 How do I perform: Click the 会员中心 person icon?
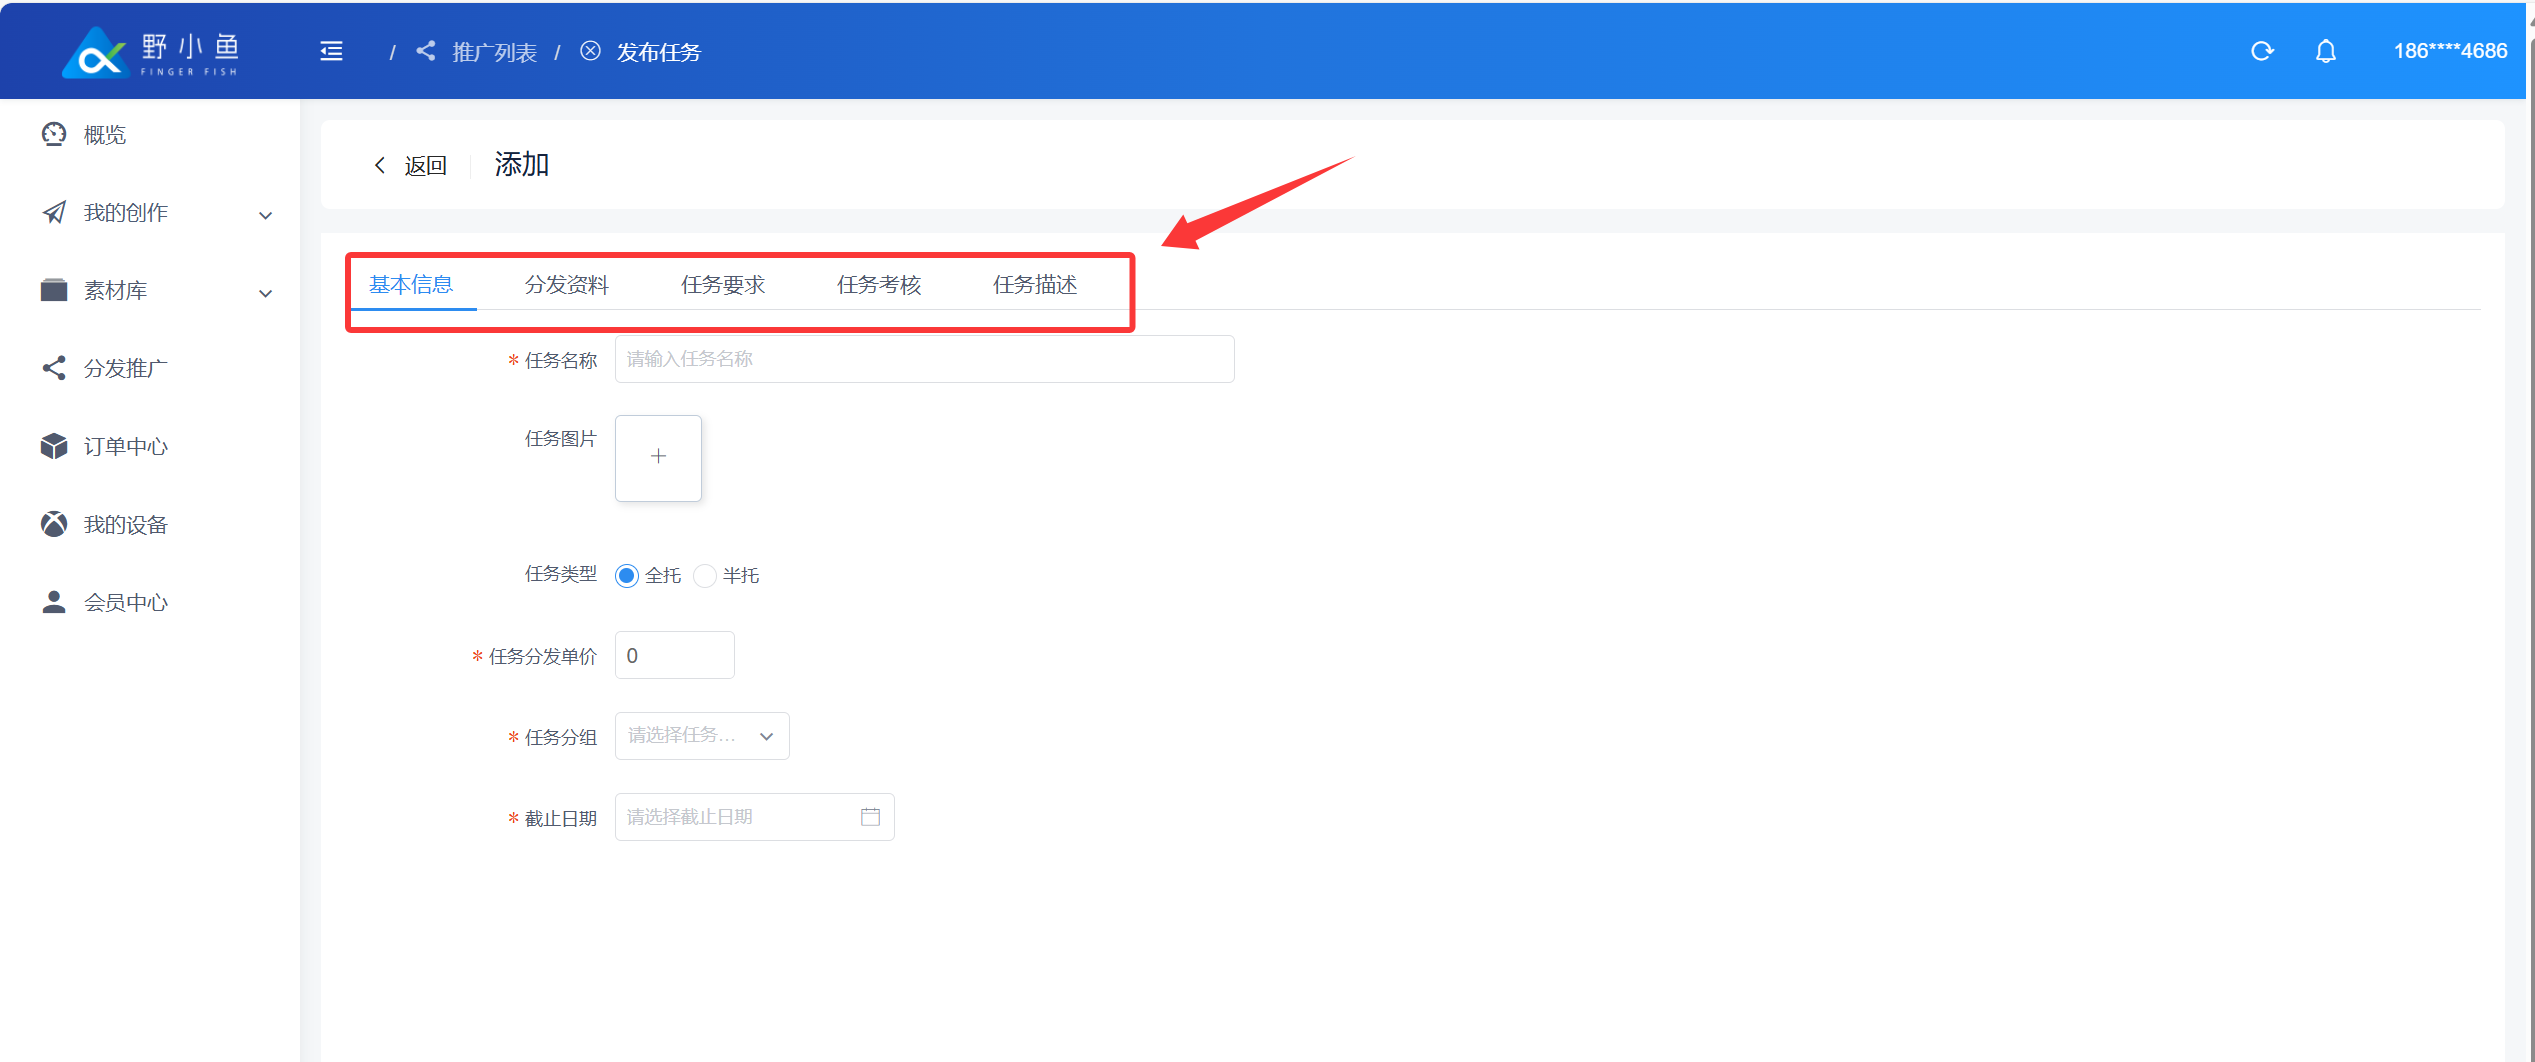[54, 602]
